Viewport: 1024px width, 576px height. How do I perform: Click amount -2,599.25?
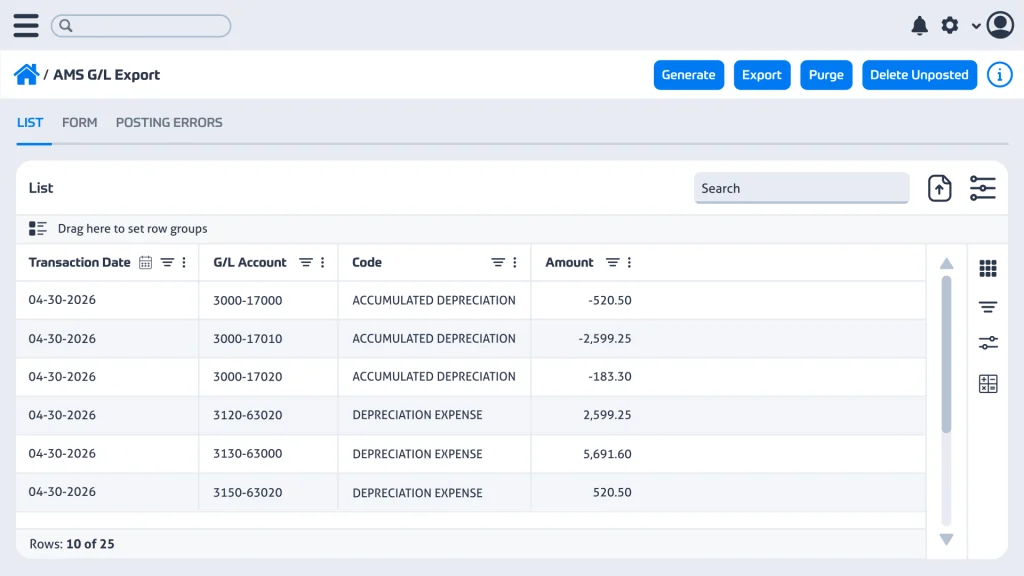click(x=605, y=339)
